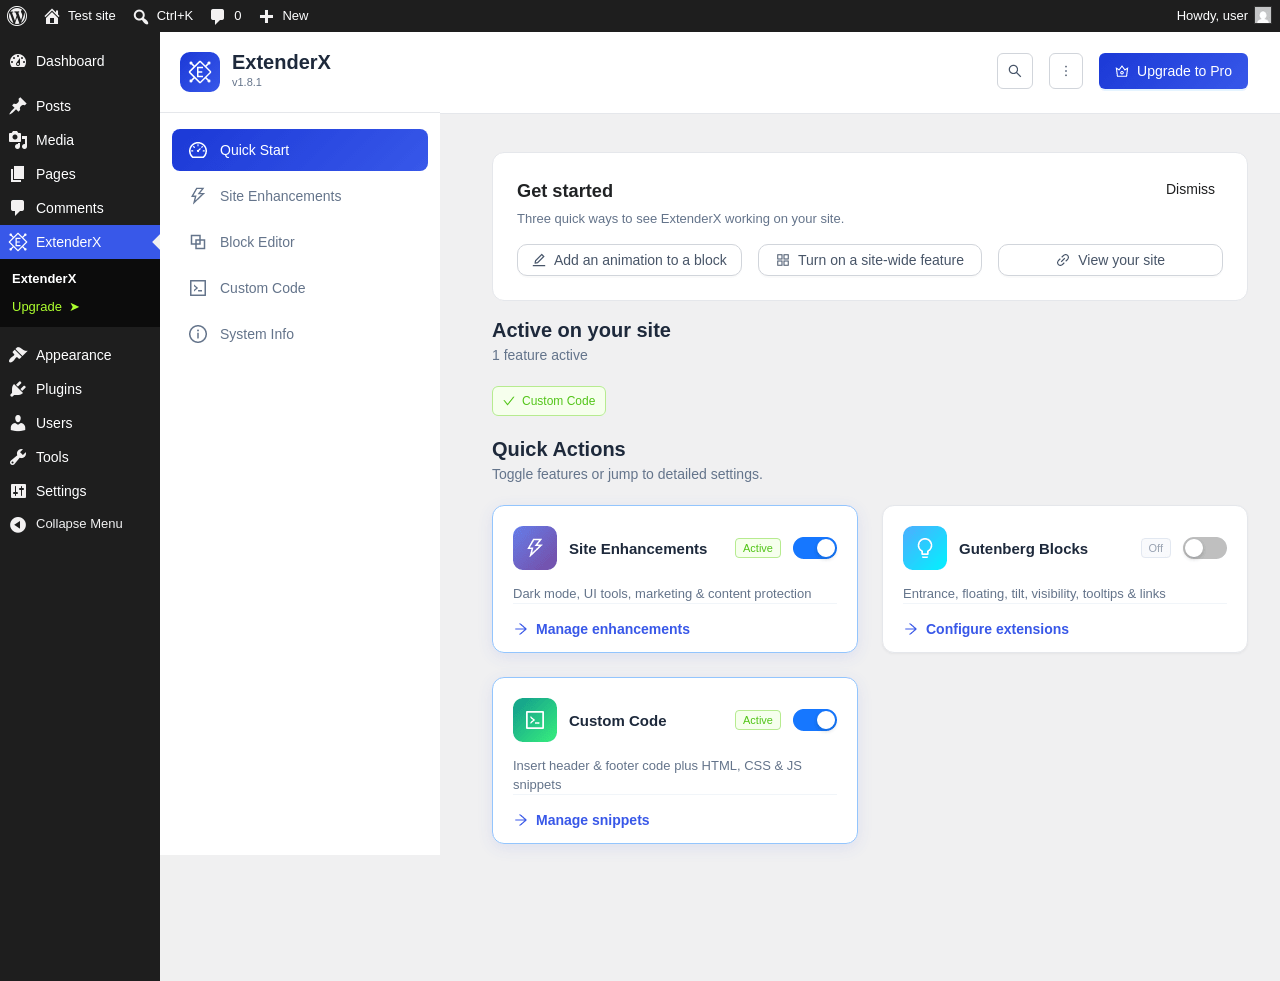Image resolution: width=1280 pixels, height=981 pixels.
Task: Click the Gutenberg Blocks lightbulb icon
Action: (x=925, y=548)
